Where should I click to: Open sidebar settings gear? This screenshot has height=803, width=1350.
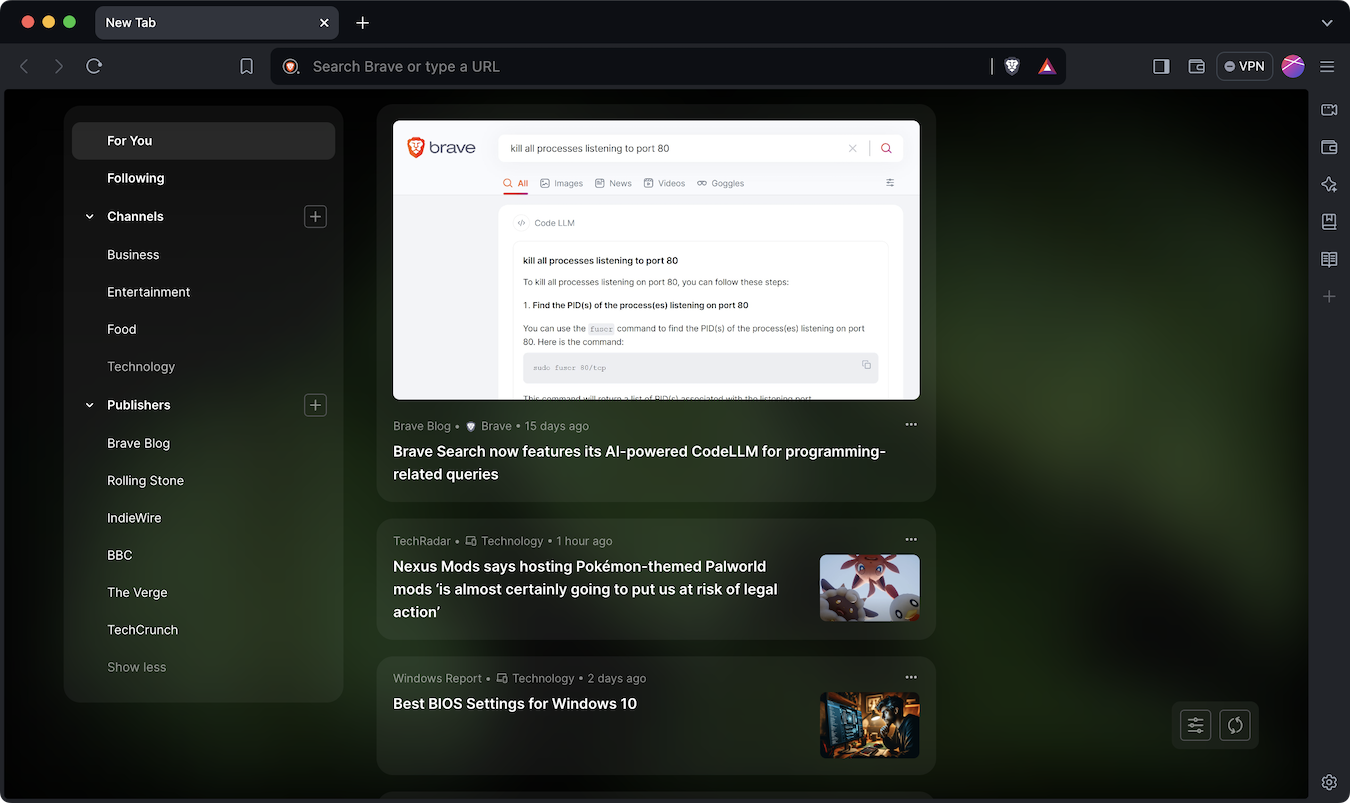pos(1329,782)
